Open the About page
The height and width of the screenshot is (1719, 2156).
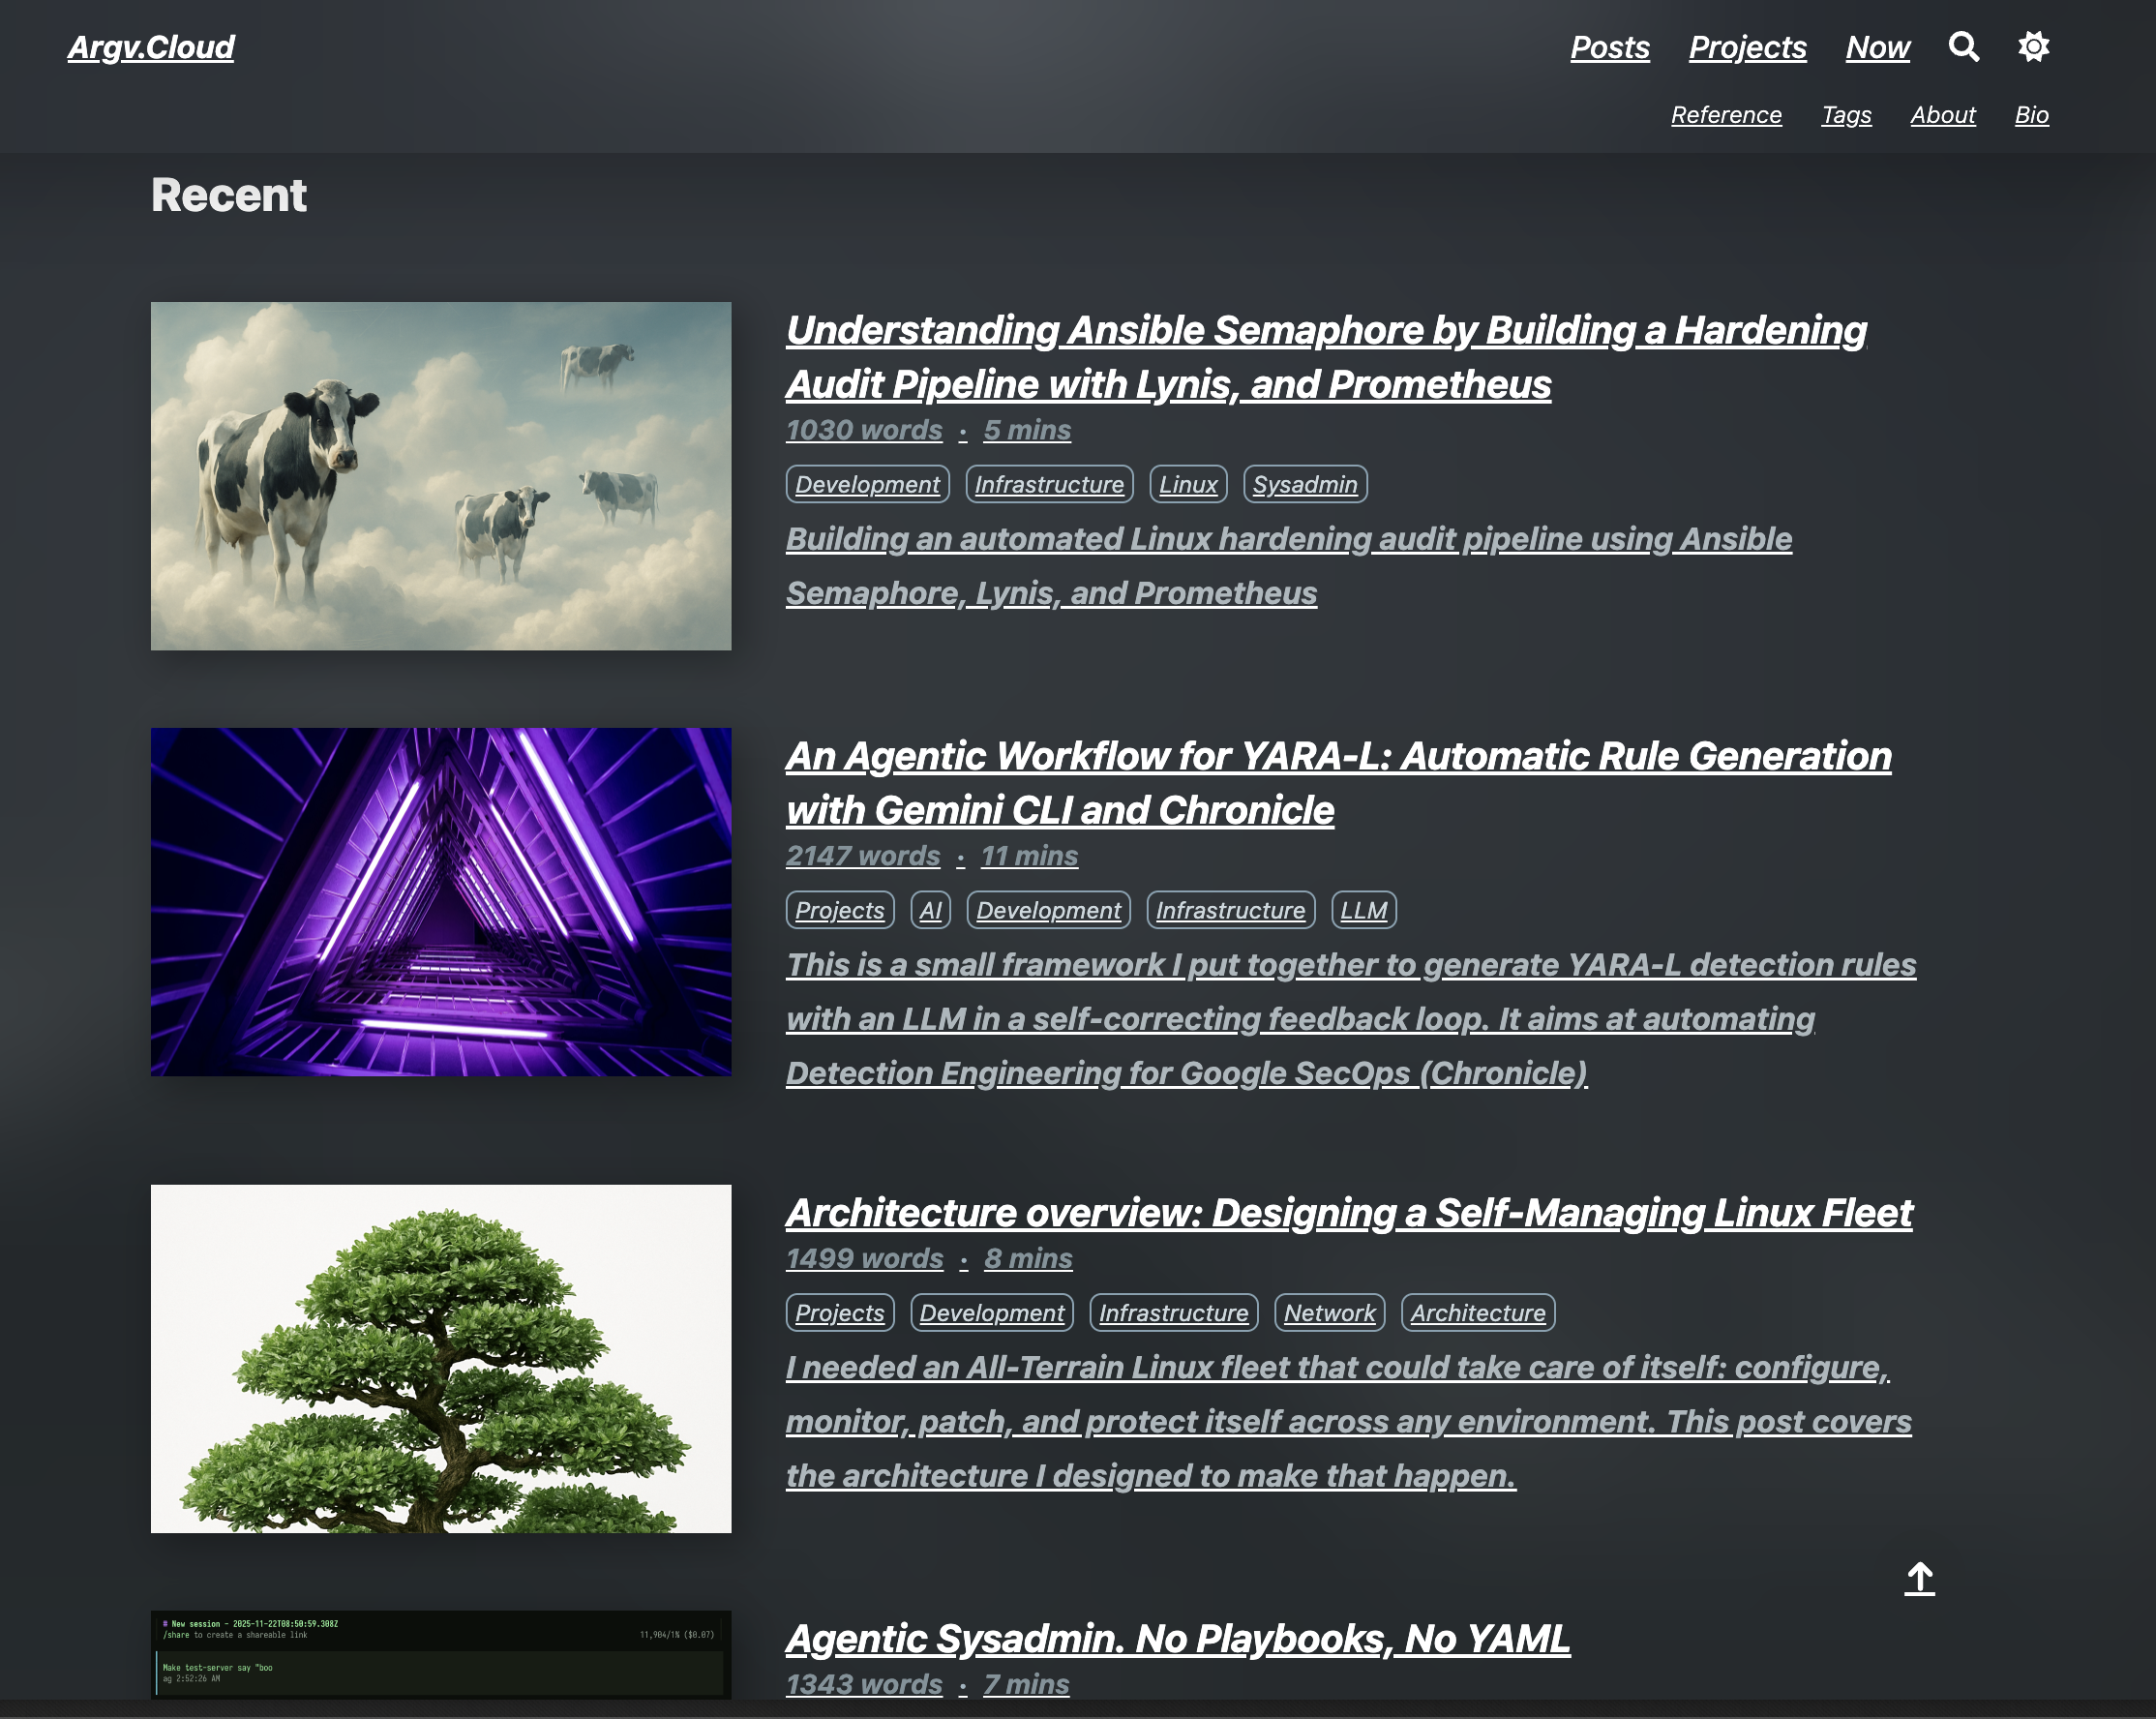point(1943,115)
